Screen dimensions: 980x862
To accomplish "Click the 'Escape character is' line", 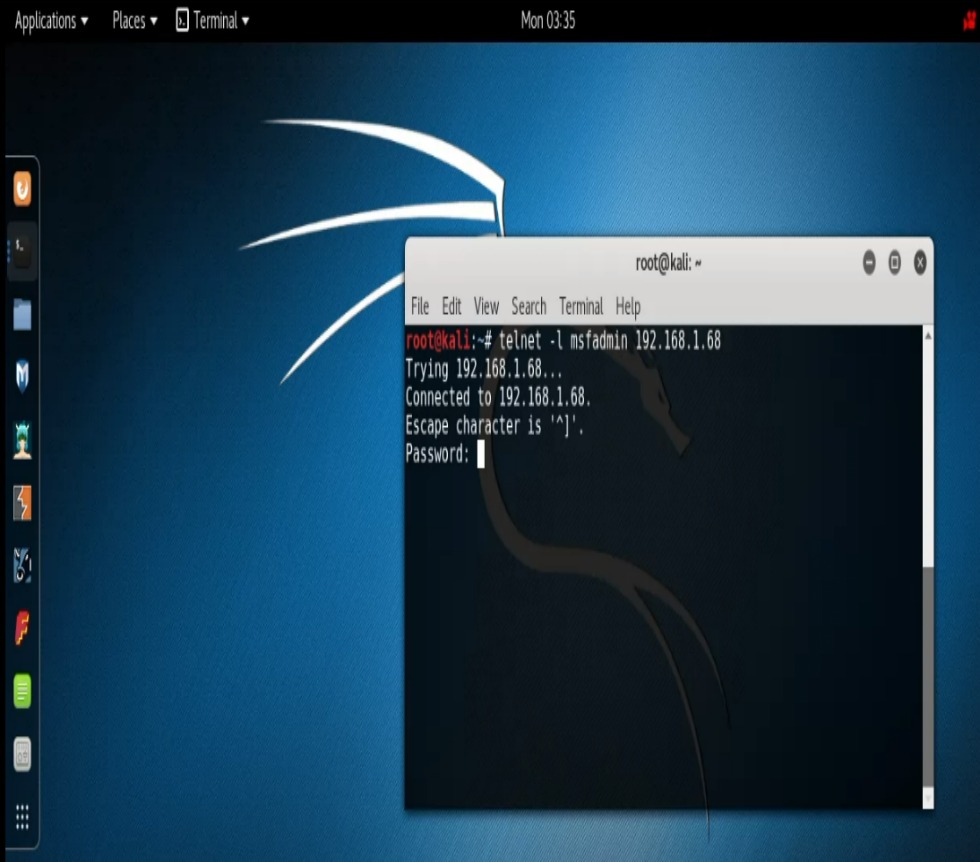I will (x=494, y=426).
